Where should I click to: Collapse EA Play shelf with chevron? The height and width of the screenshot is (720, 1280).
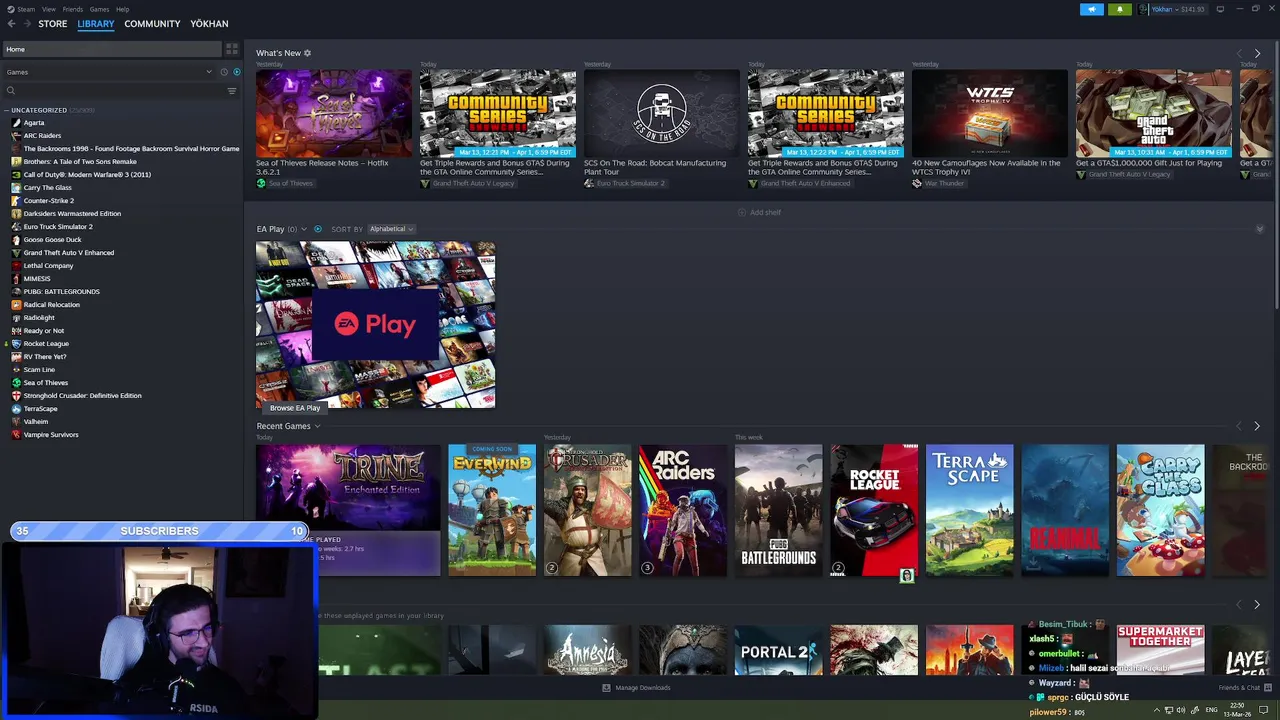click(x=1259, y=229)
